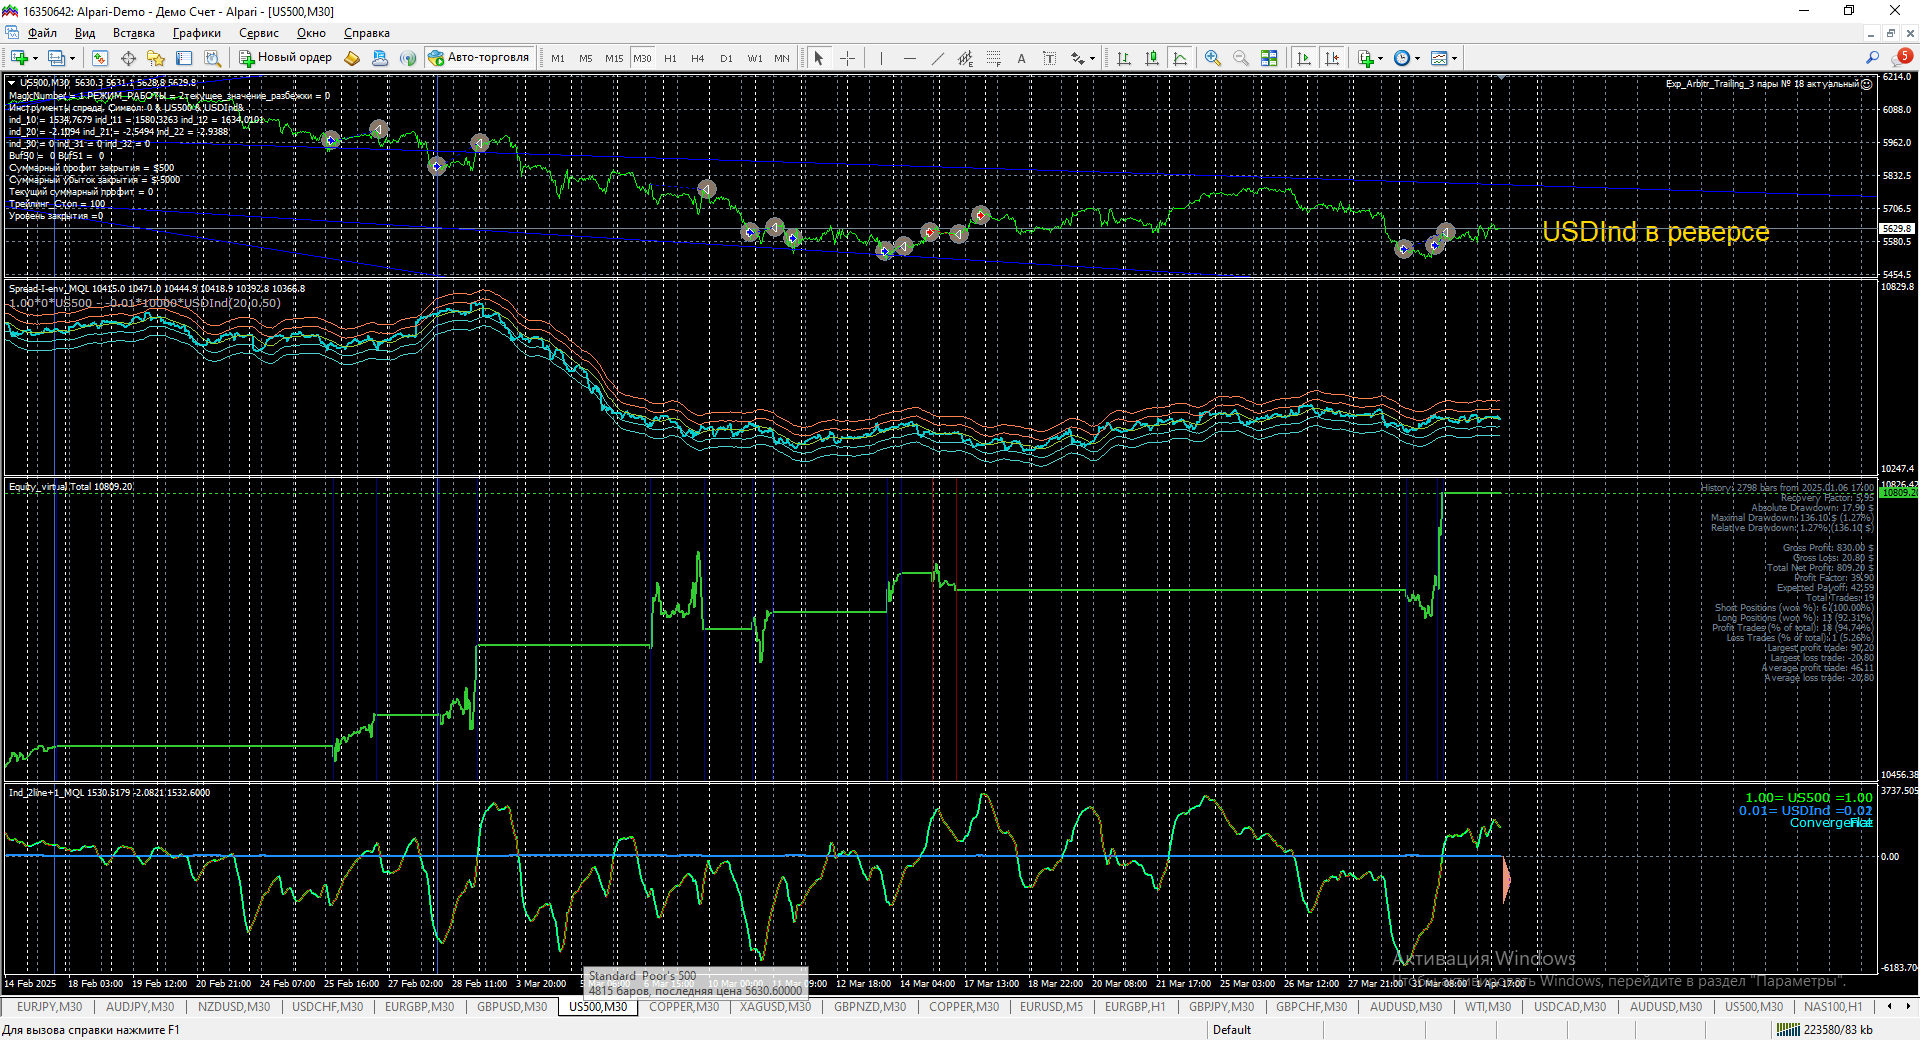Screen dimensions: 1920x1040
Task: Switch to the H1 timeframe
Action: [670, 58]
